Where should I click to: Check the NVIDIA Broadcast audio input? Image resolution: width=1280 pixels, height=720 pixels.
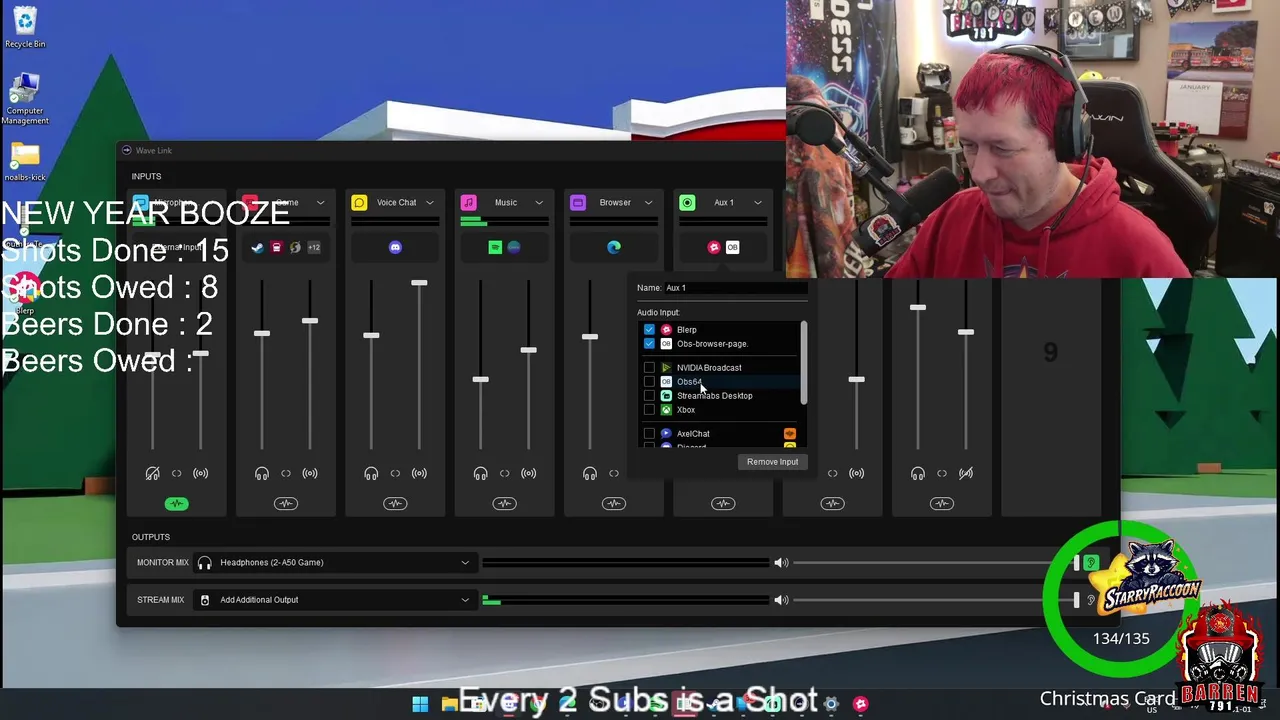coord(649,368)
